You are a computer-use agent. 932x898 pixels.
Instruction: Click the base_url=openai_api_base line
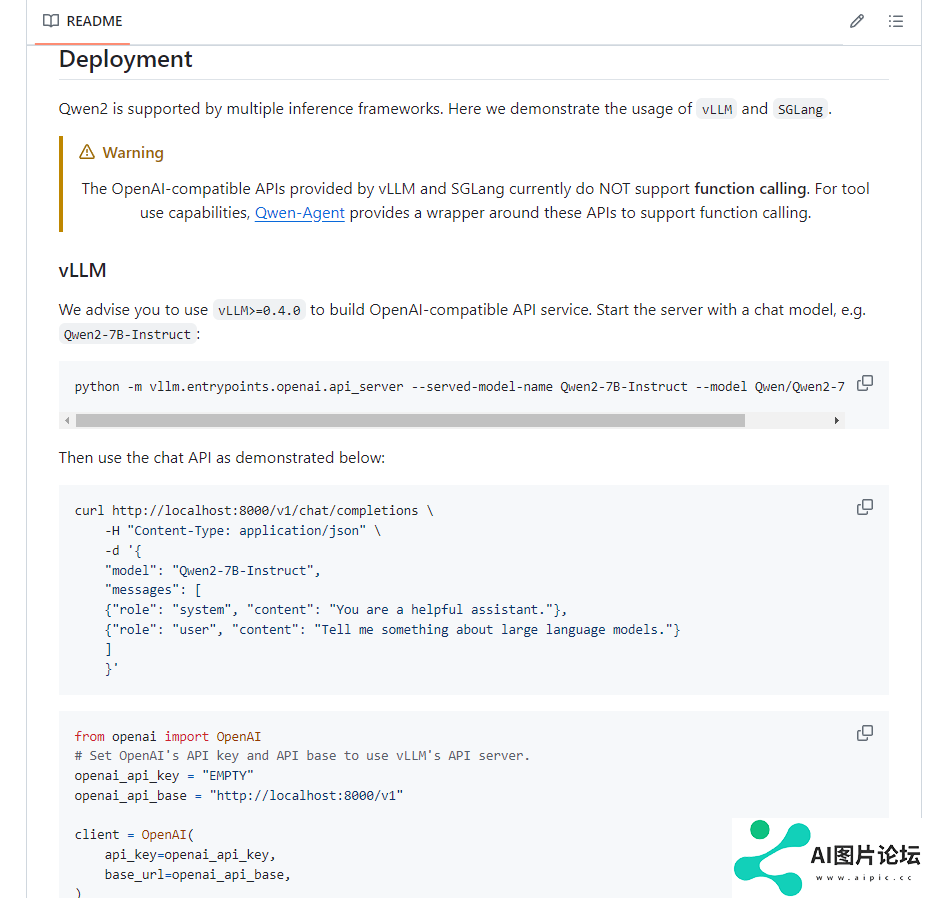click(x=197, y=875)
